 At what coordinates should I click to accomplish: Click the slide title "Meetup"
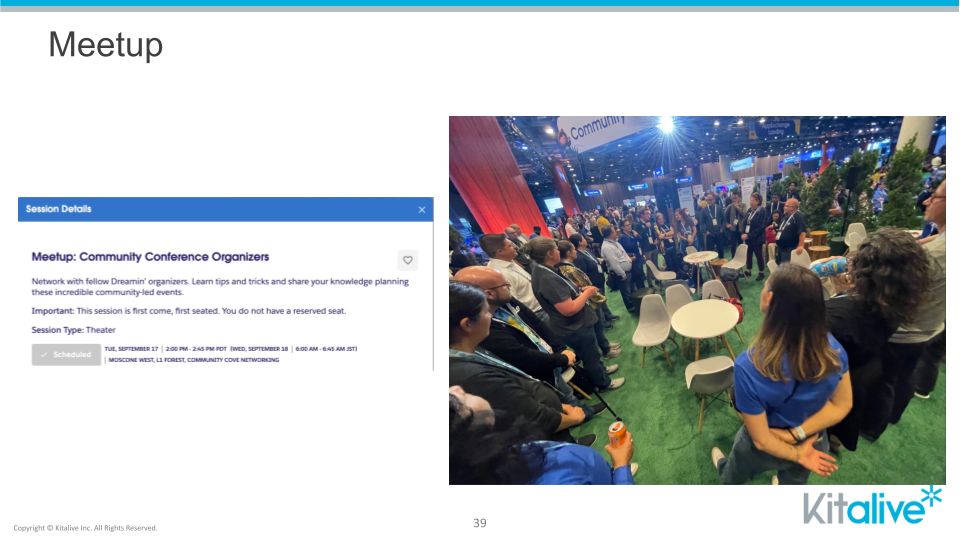tap(106, 45)
